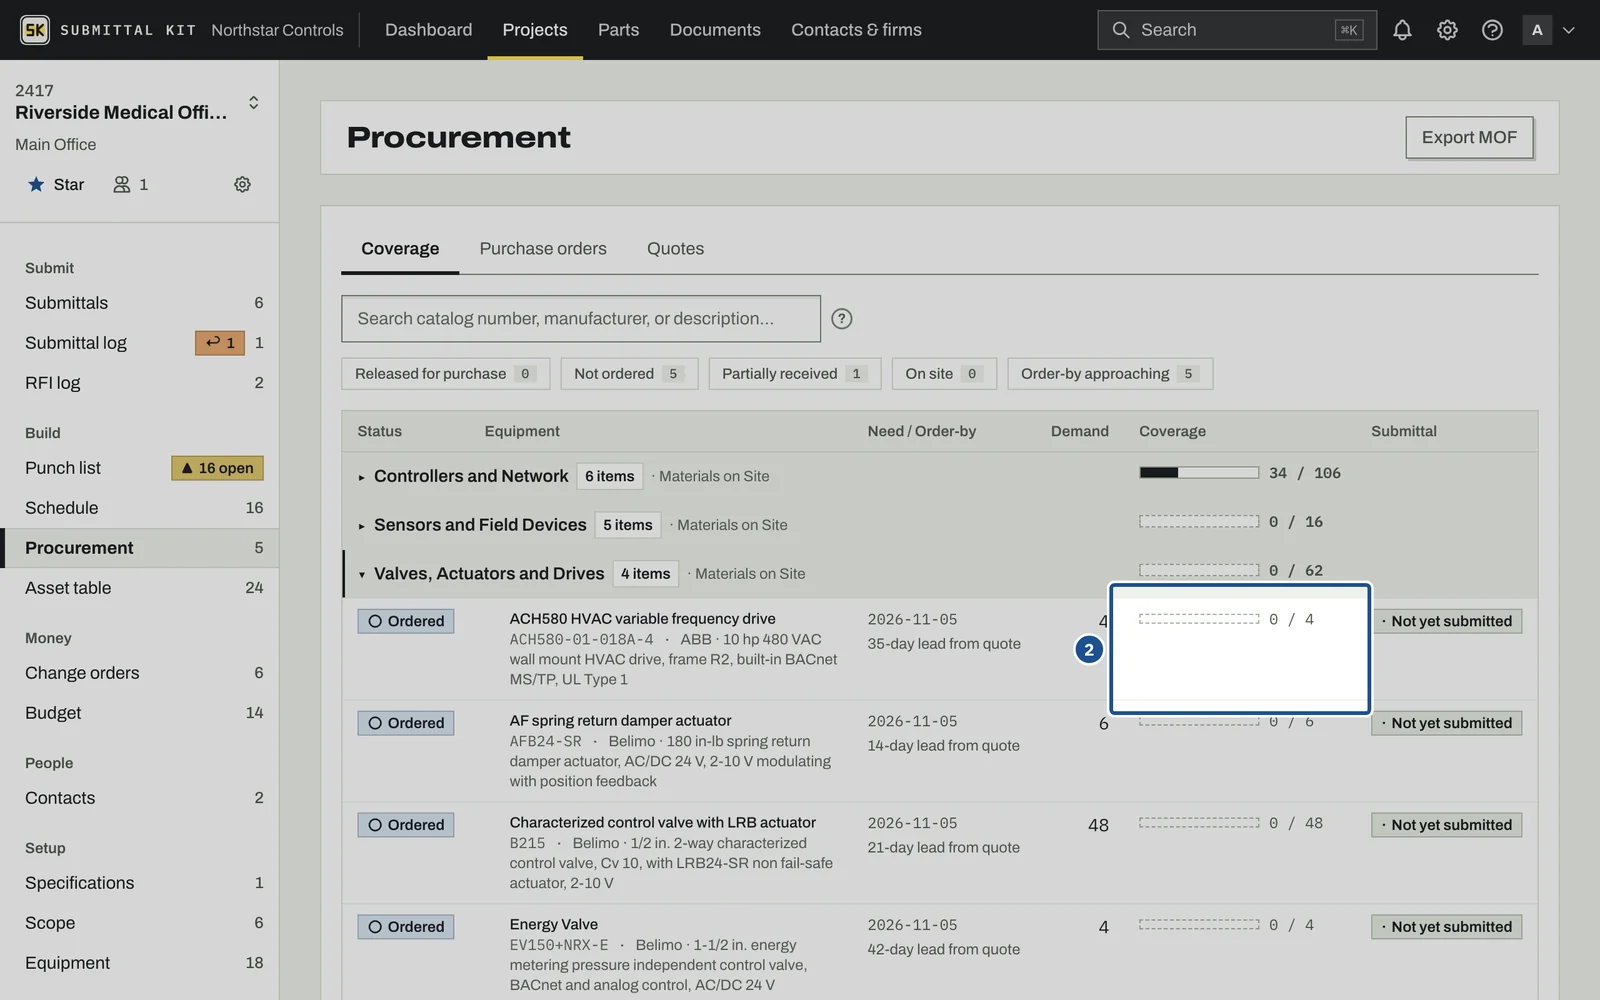
Task: Focus the global Search box
Action: click(x=1237, y=30)
